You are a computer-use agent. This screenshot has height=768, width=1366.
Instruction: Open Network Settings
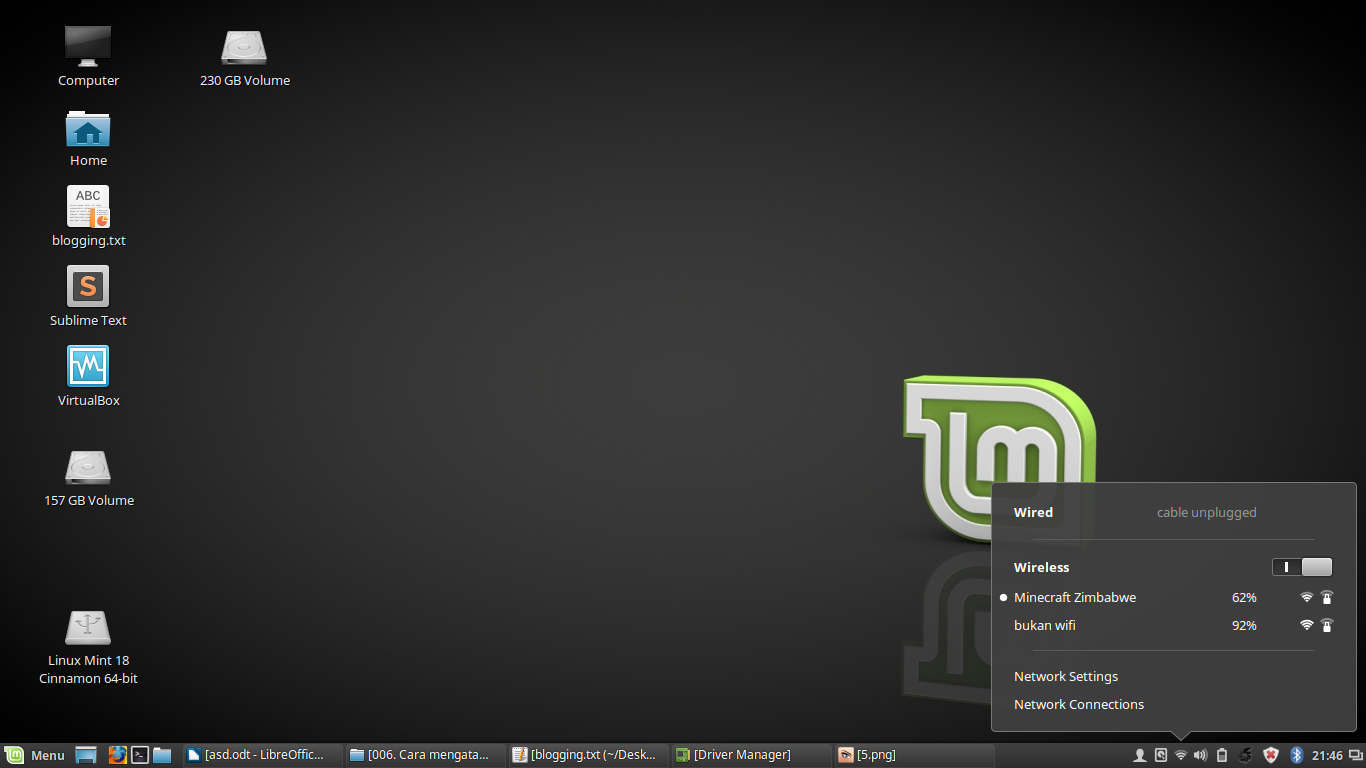point(1066,677)
